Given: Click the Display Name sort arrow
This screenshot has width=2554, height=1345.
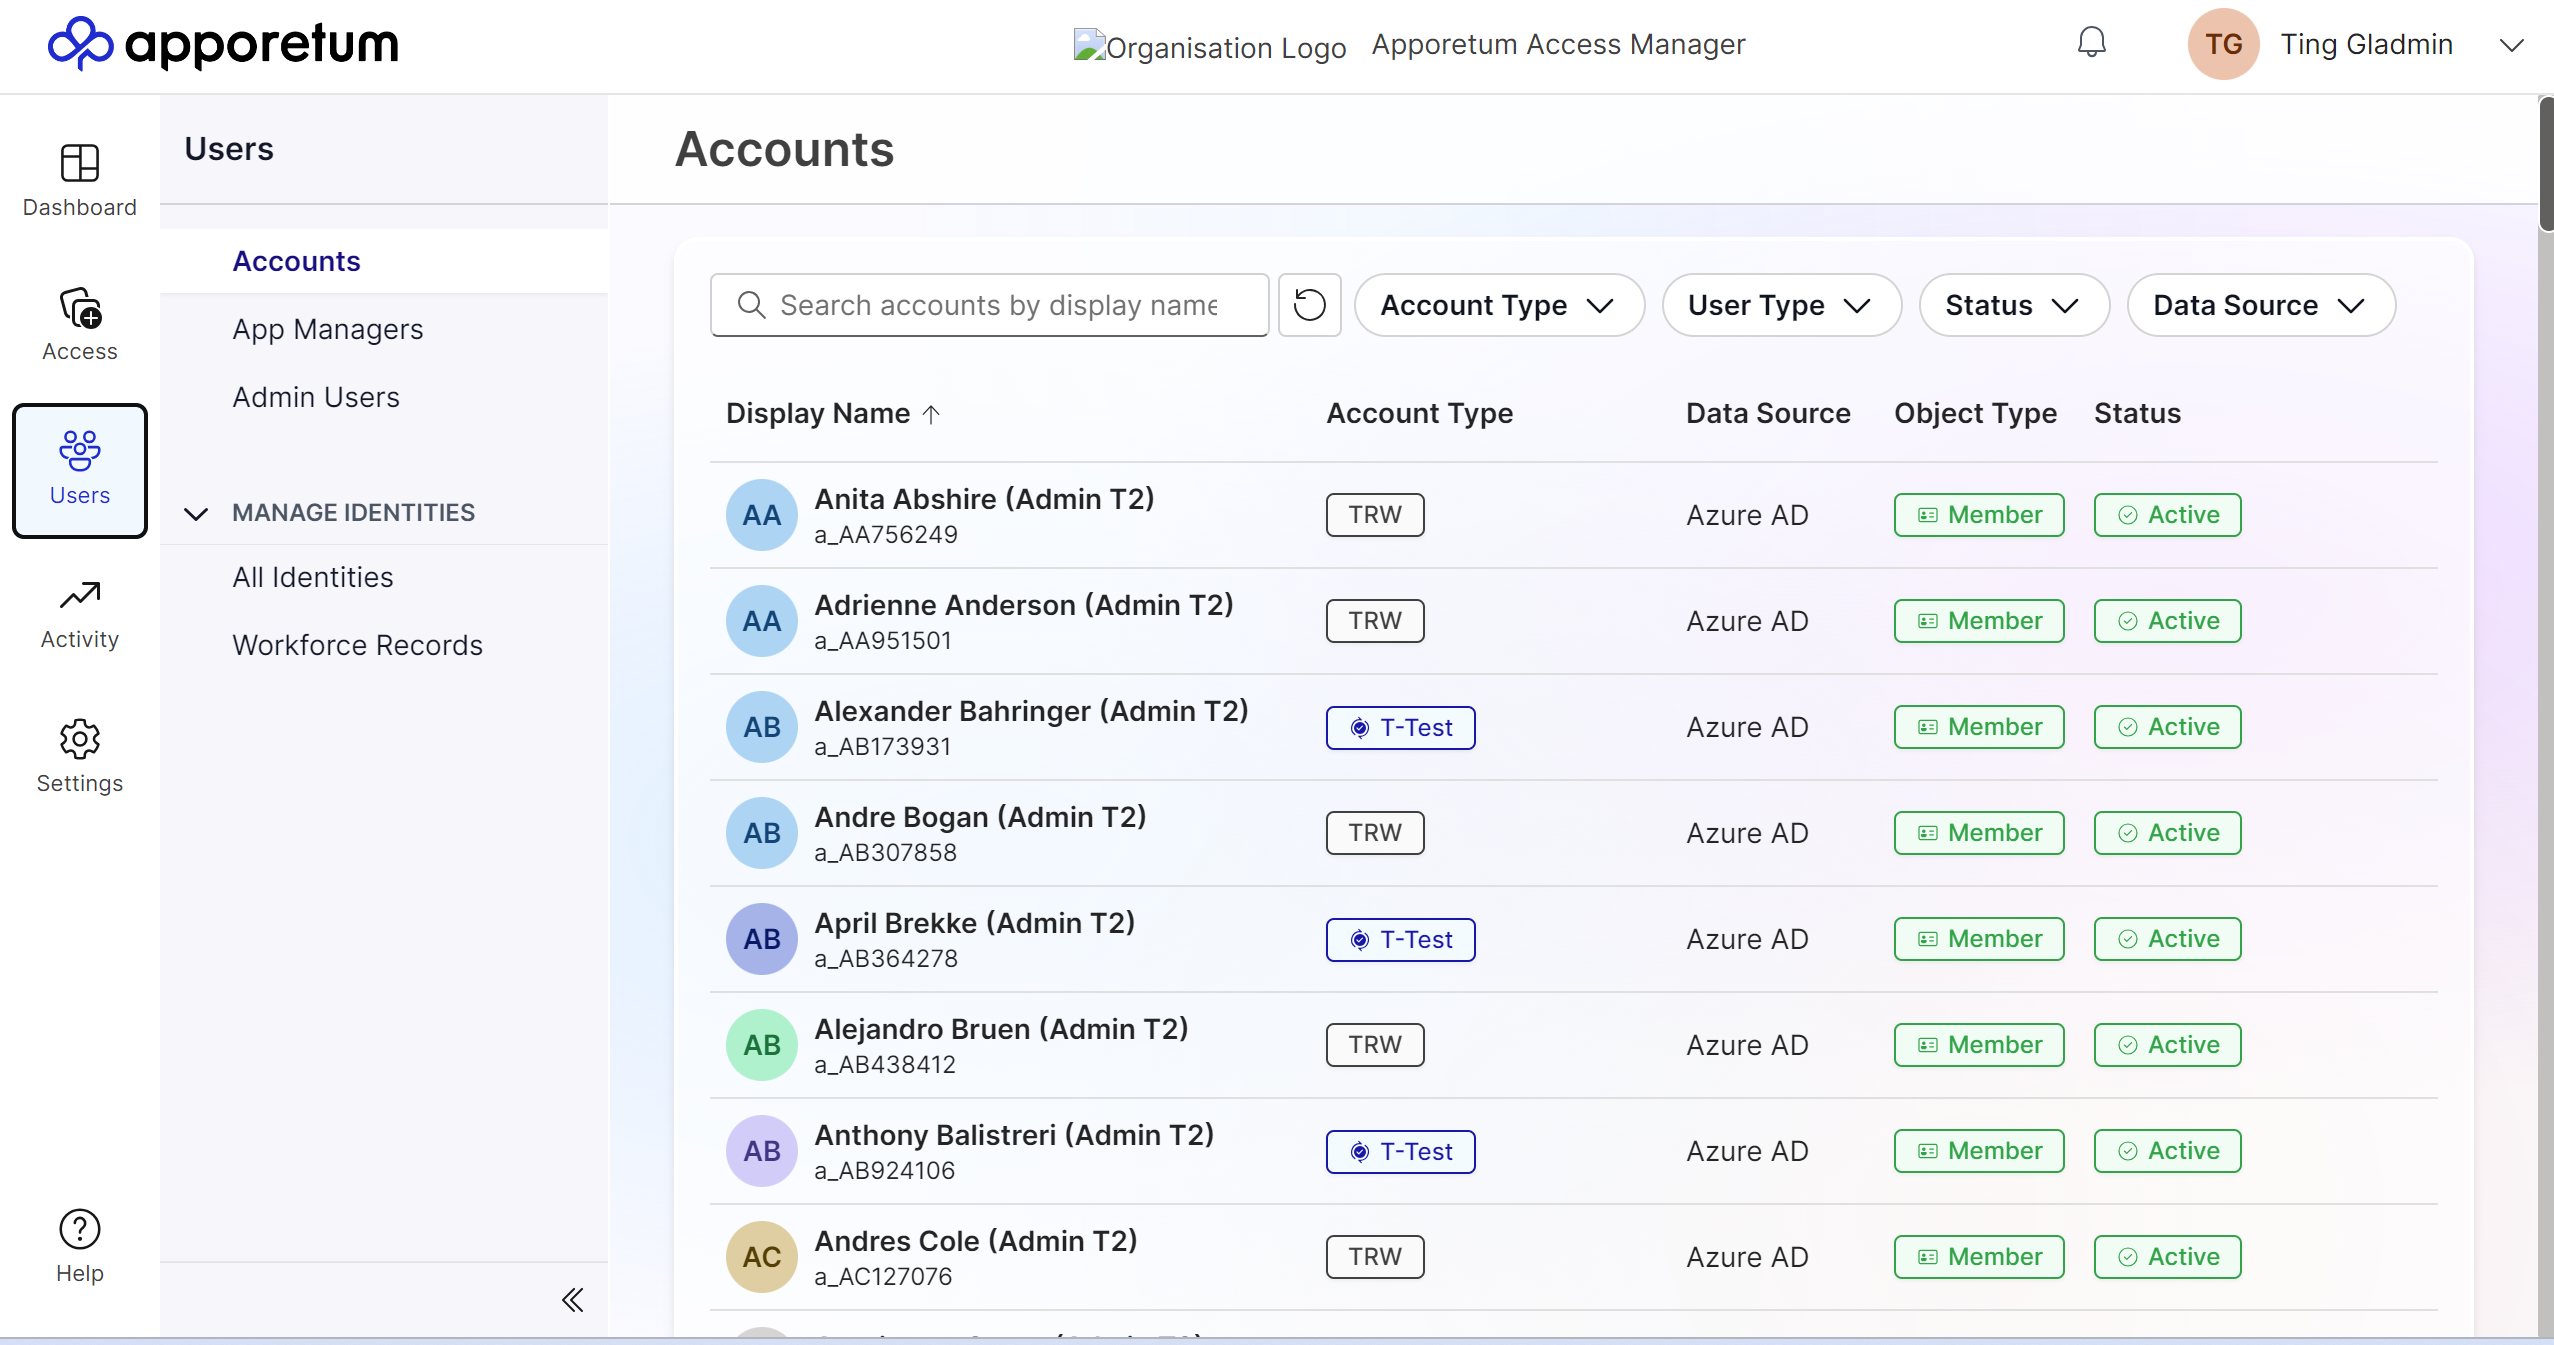Looking at the screenshot, I should pyautogui.click(x=931, y=414).
